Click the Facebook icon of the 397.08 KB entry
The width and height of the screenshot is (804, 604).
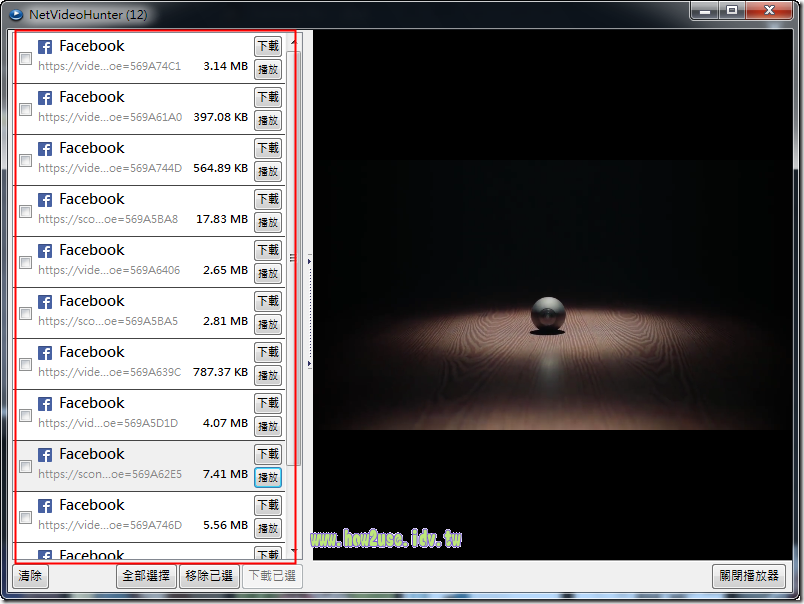click(45, 98)
